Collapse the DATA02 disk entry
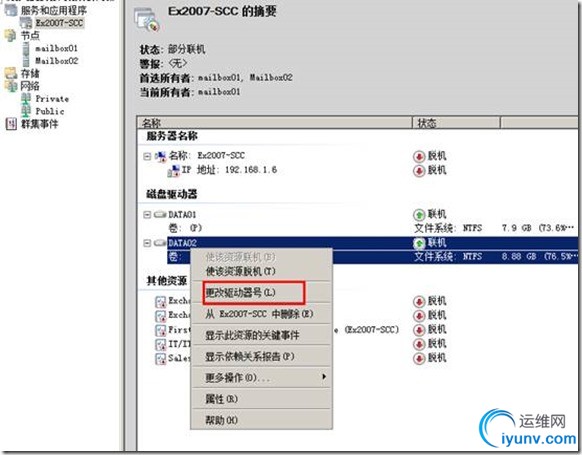The image size is (582, 455). point(147,243)
